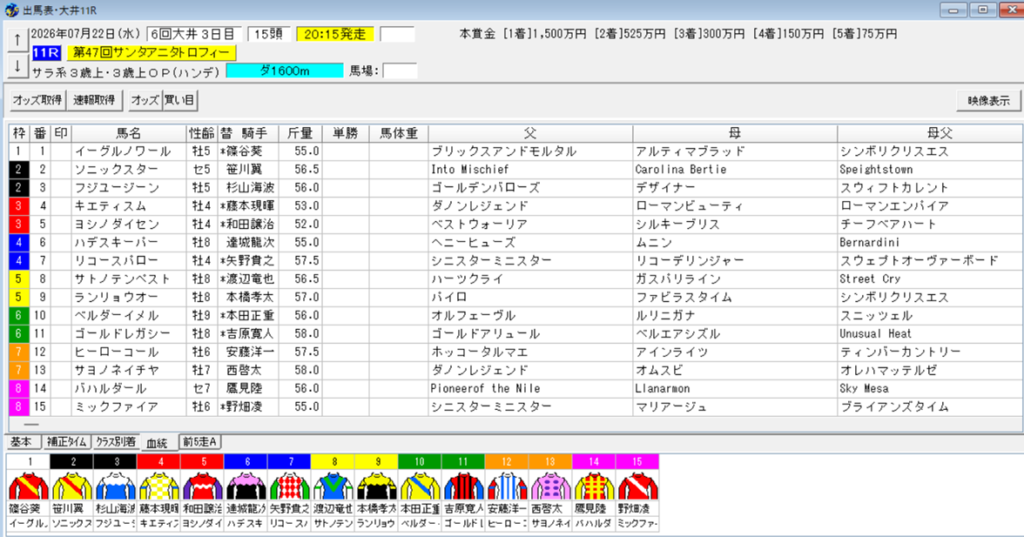Image resolution: width=1024 pixels, height=537 pixels.
Task: Switch to the 前5走A tab
Action: [200, 442]
